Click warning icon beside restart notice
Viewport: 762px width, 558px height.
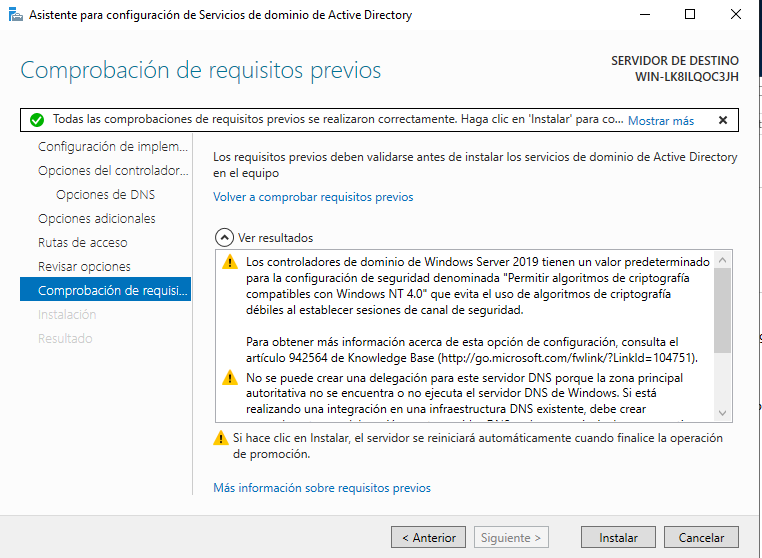221,438
